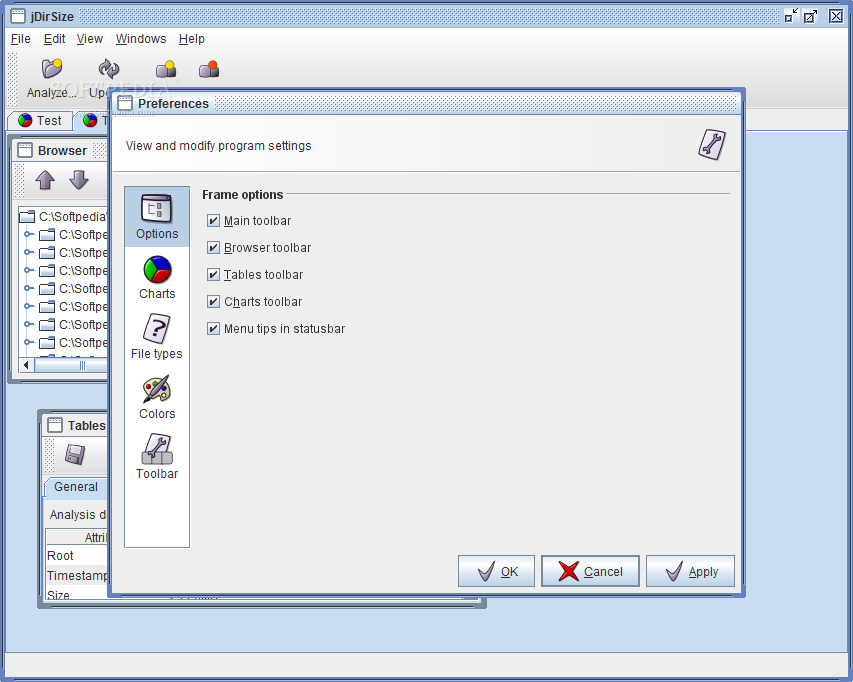Click the Cancel button
Viewport: 853px width, 682px height.
590,571
